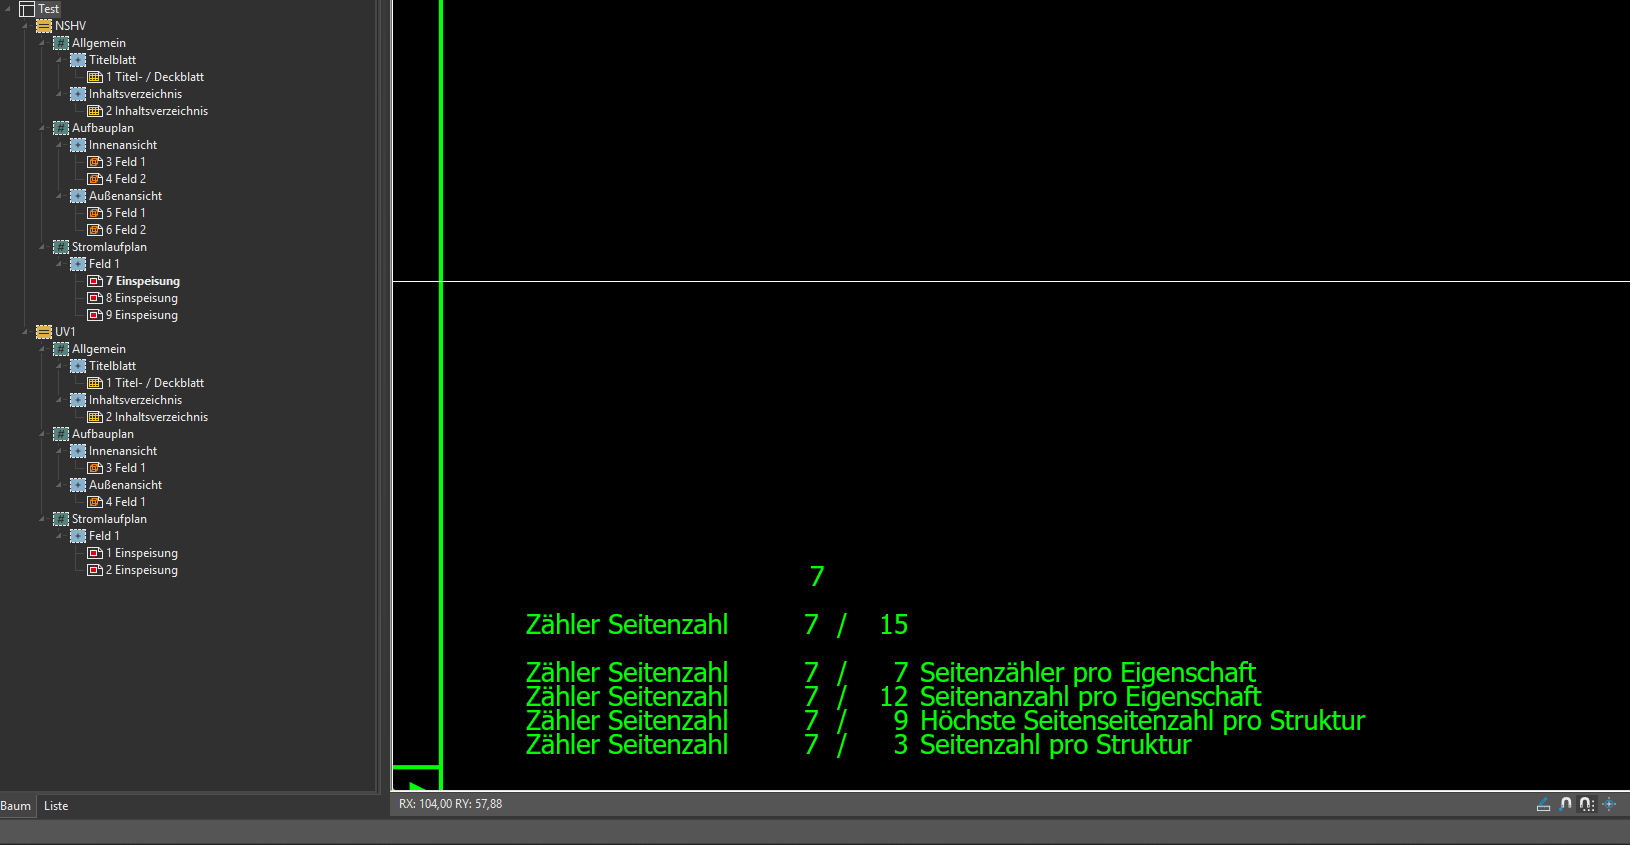
Task: Click the page icon of 5 Feld 1
Action: [95, 213]
